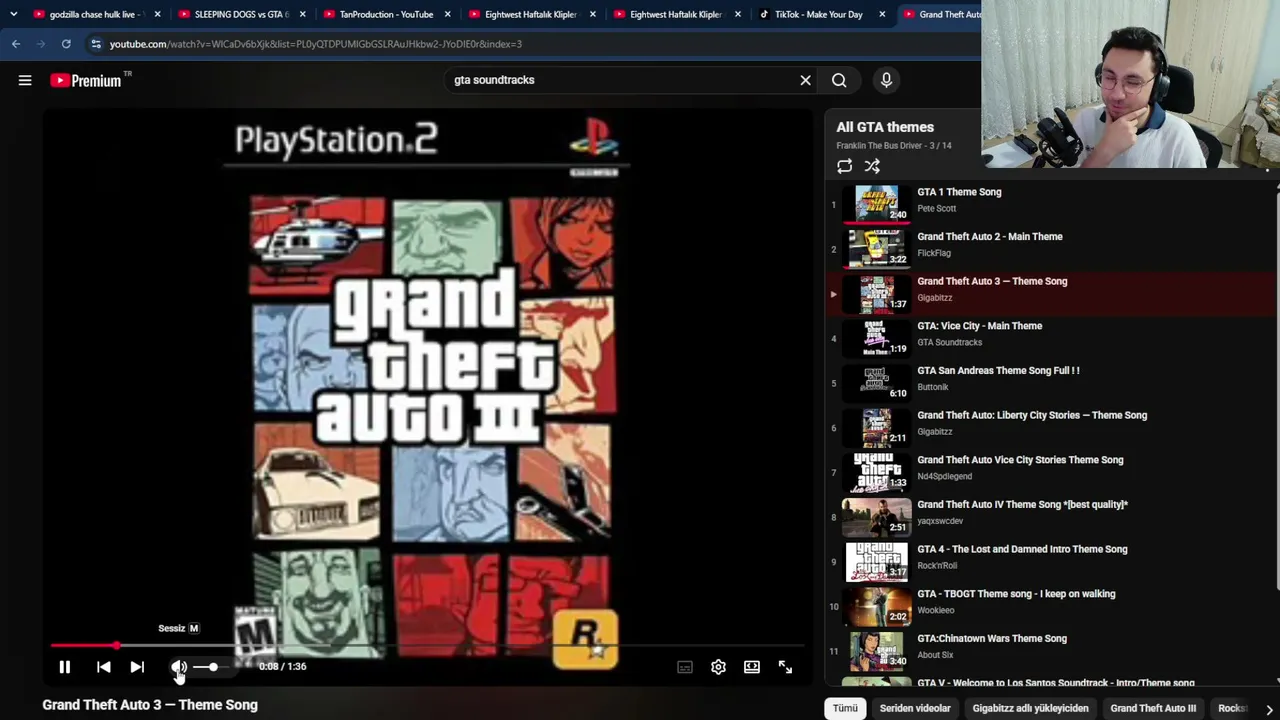Switch to the TanProduction - YouTube tab
Viewport: 1280px width, 720px height.
pos(386,14)
